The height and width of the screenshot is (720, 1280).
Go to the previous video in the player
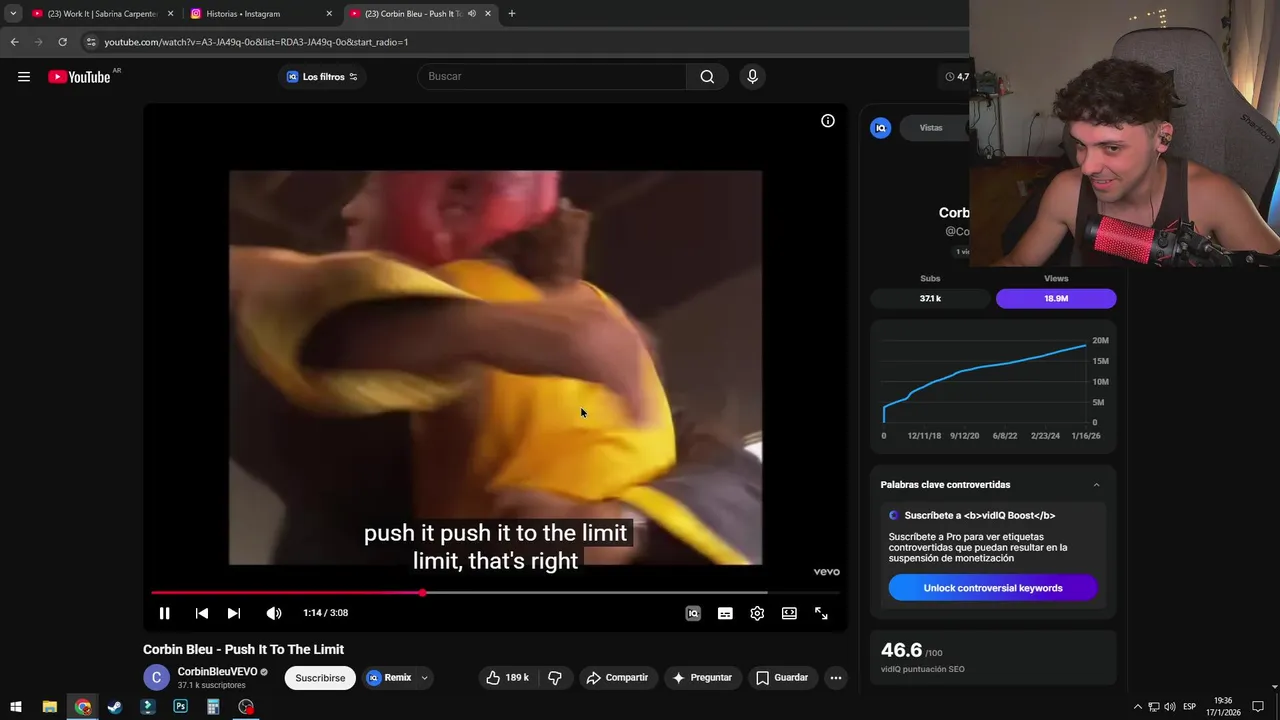(x=201, y=613)
